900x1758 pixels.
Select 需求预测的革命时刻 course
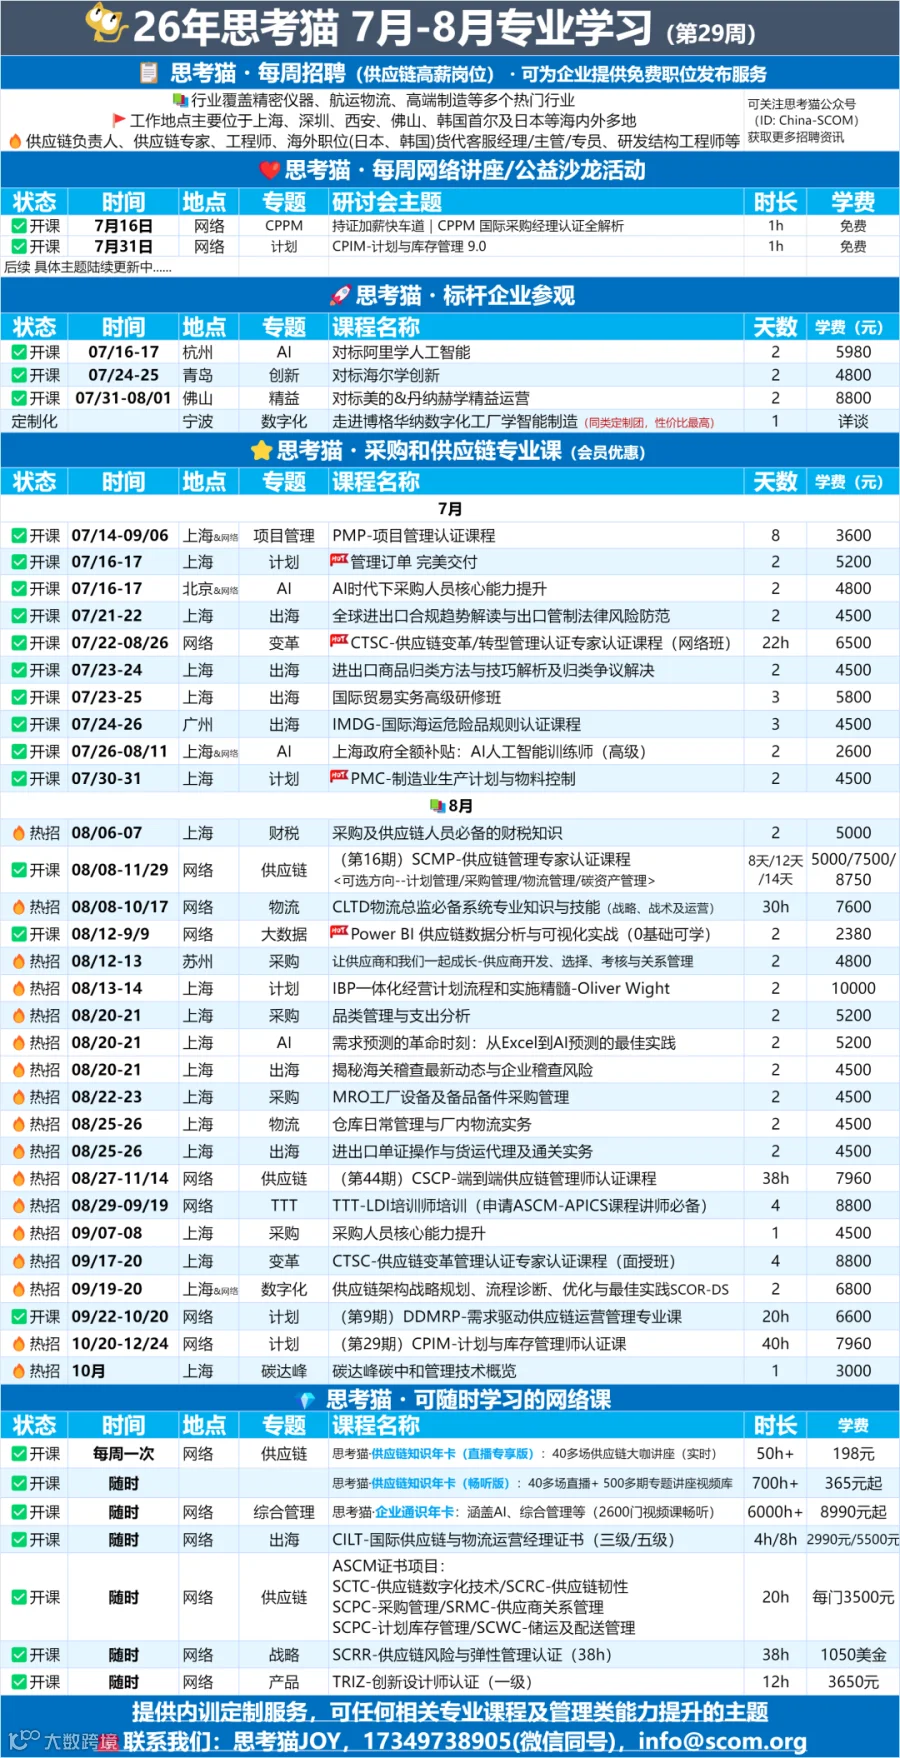coord(504,1042)
